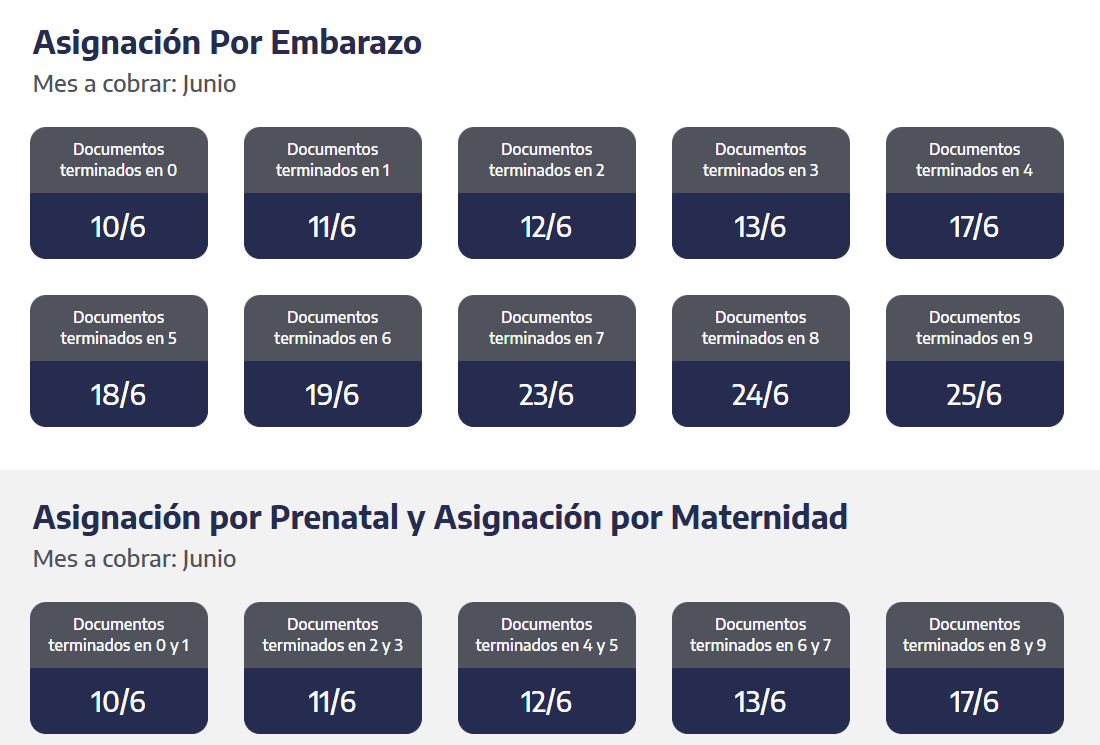The height and width of the screenshot is (745, 1100).
Task: Click the 25/6 card for documents ending in 9
Action: pyautogui.click(x=974, y=361)
